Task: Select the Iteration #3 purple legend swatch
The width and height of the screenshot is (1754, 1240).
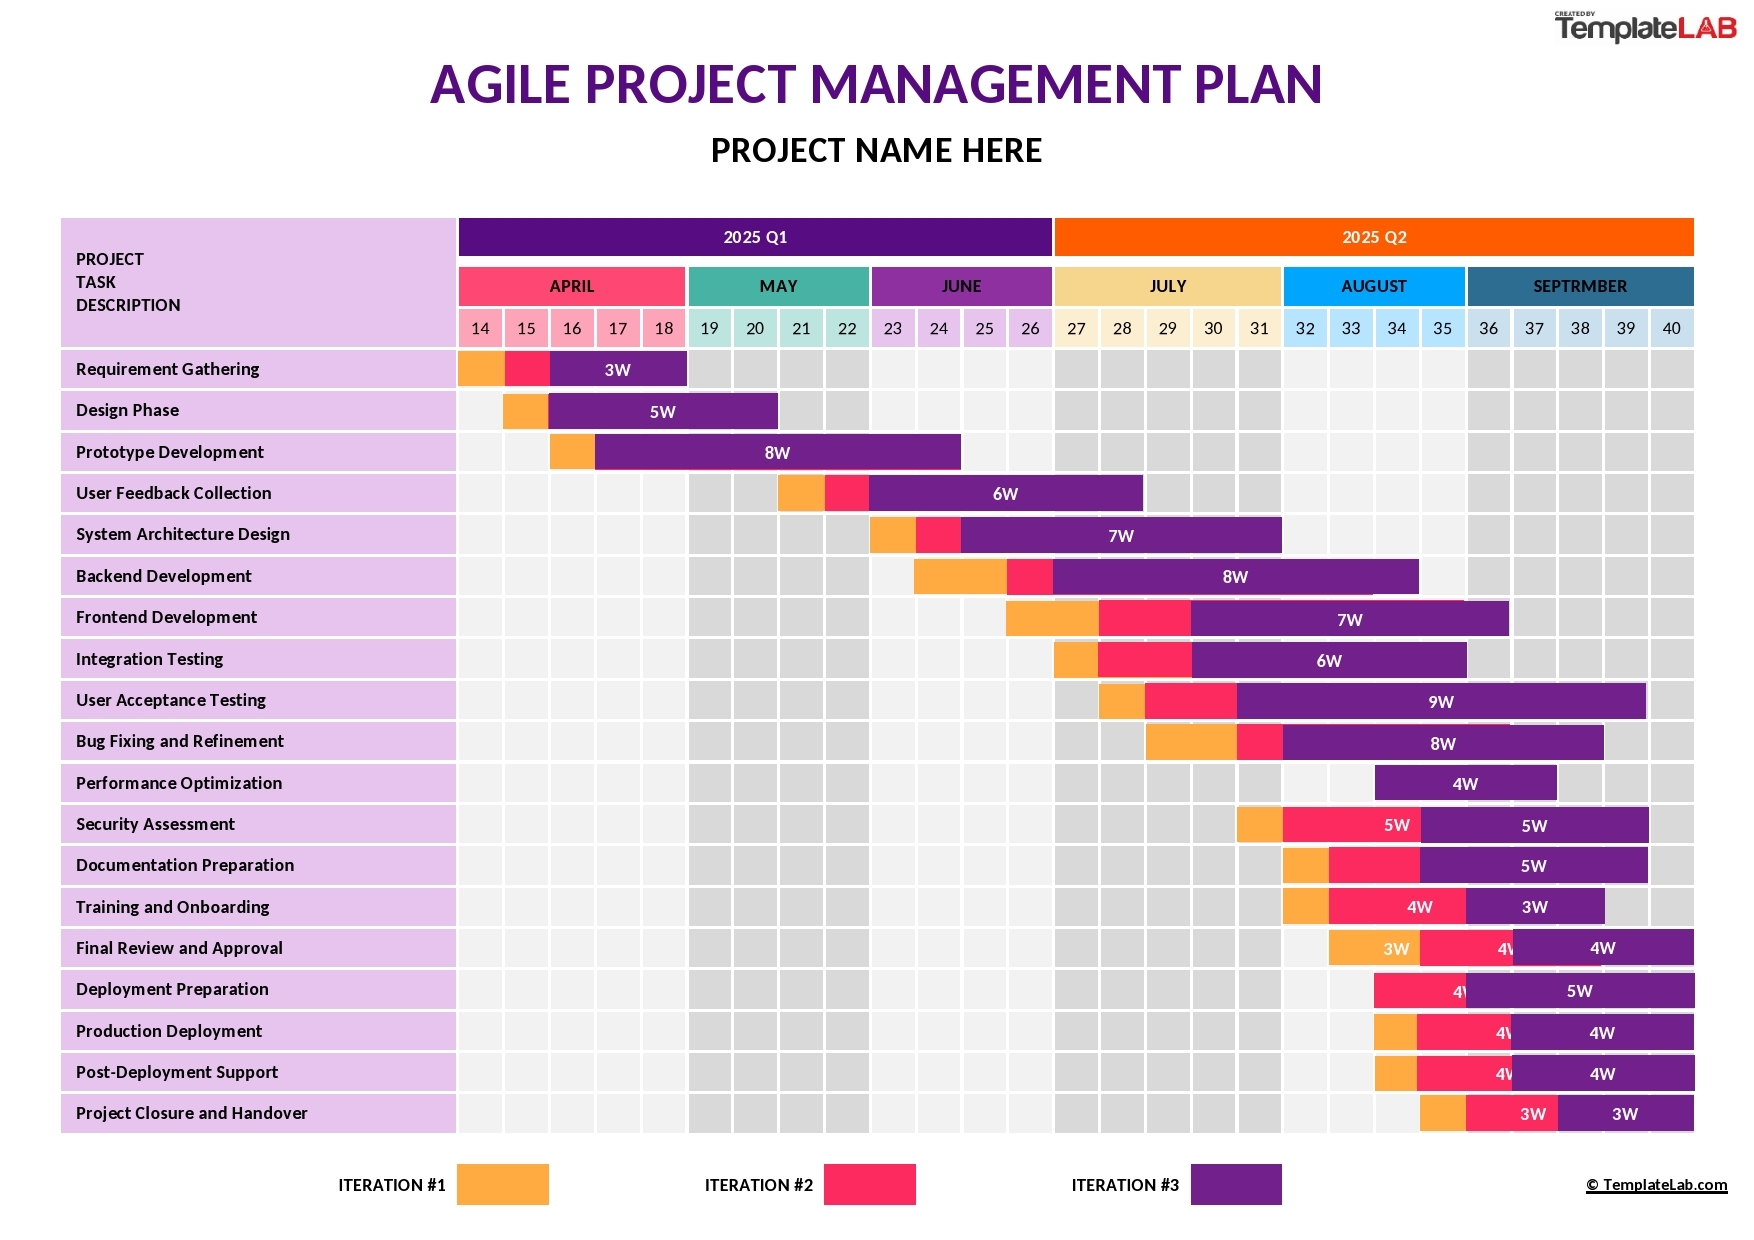Action: [x=1235, y=1184]
